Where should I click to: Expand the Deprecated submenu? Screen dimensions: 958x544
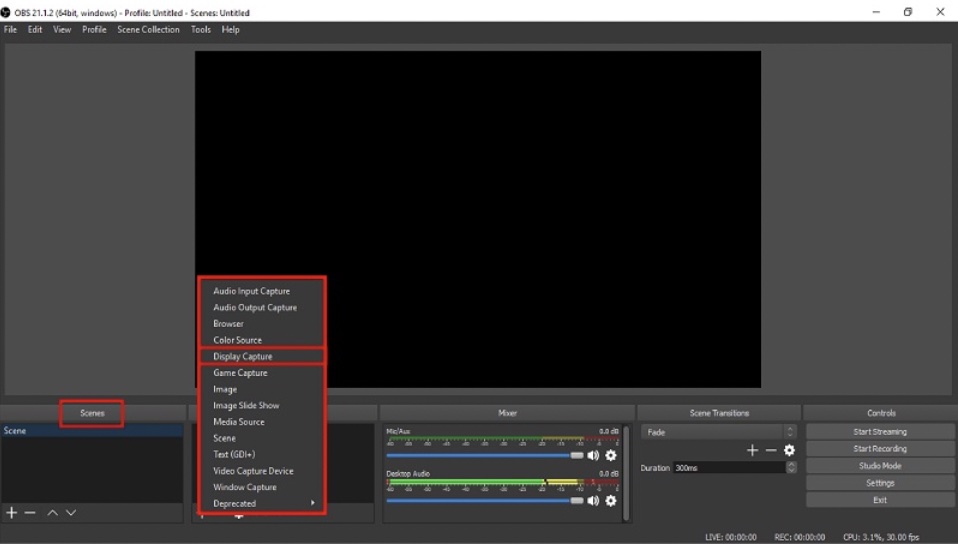(x=262, y=504)
